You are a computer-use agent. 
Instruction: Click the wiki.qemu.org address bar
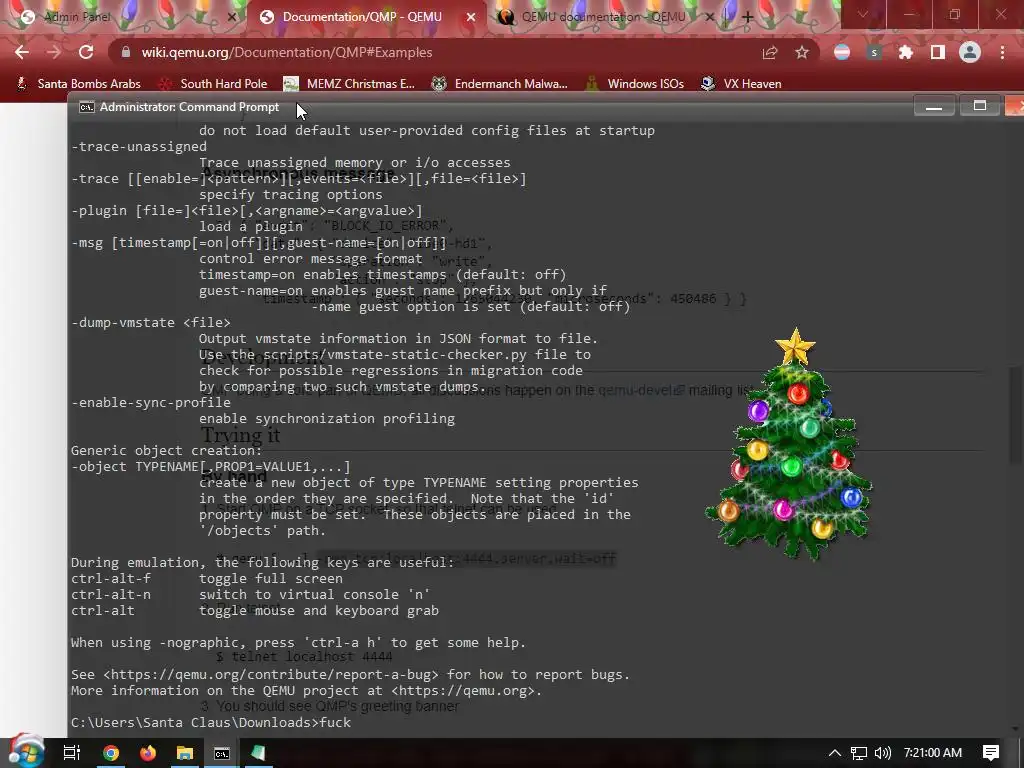[431, 52]
